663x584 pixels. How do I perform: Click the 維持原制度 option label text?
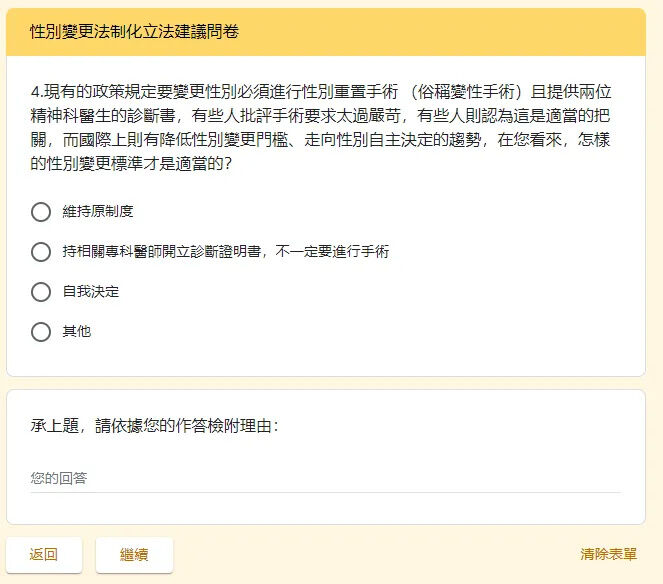[x=98, y=211]
